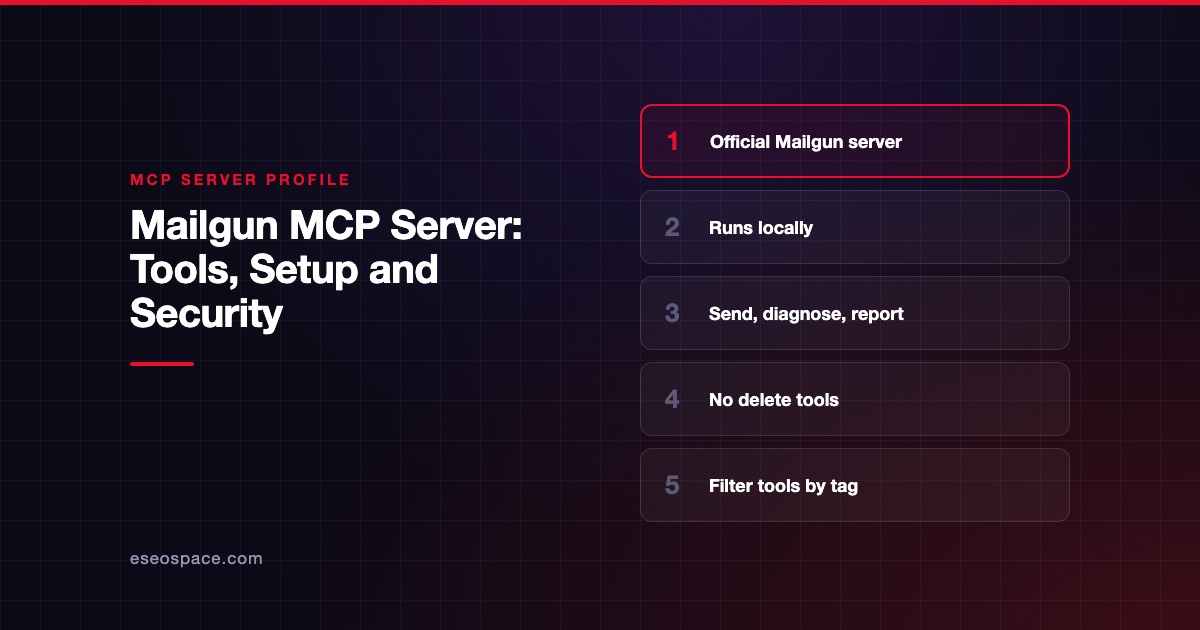Open the 'Filter tools by tag' card

tap(854, 485)
